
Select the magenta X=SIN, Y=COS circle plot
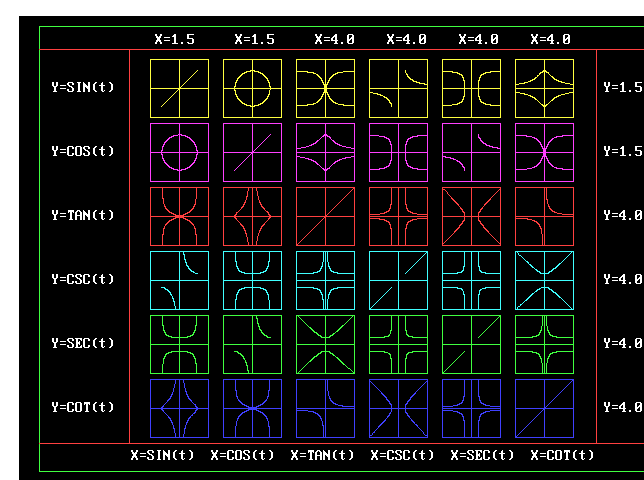pyautogui.click(x=179, y=152)
